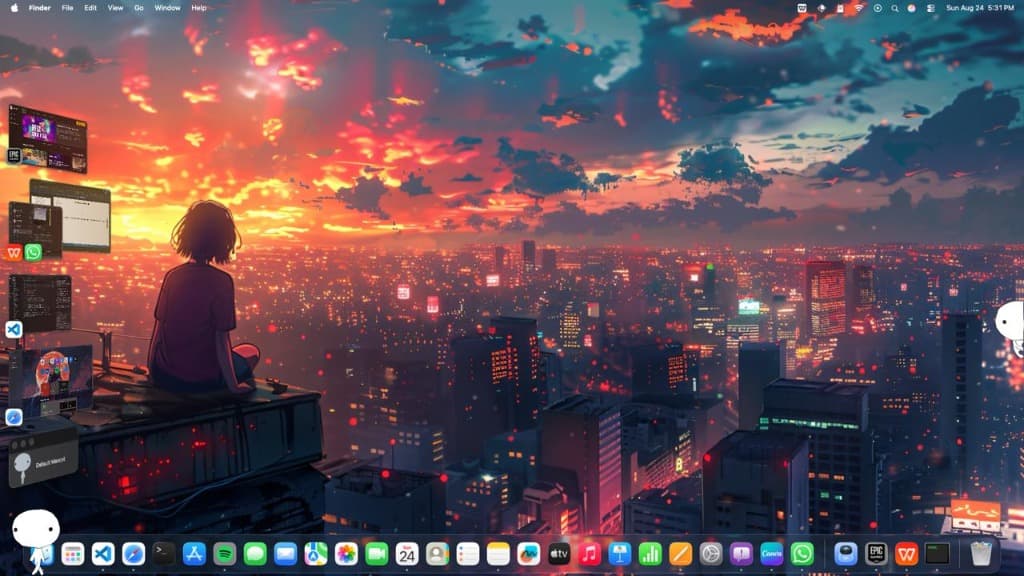Open the Go menu

pos(138,8)
